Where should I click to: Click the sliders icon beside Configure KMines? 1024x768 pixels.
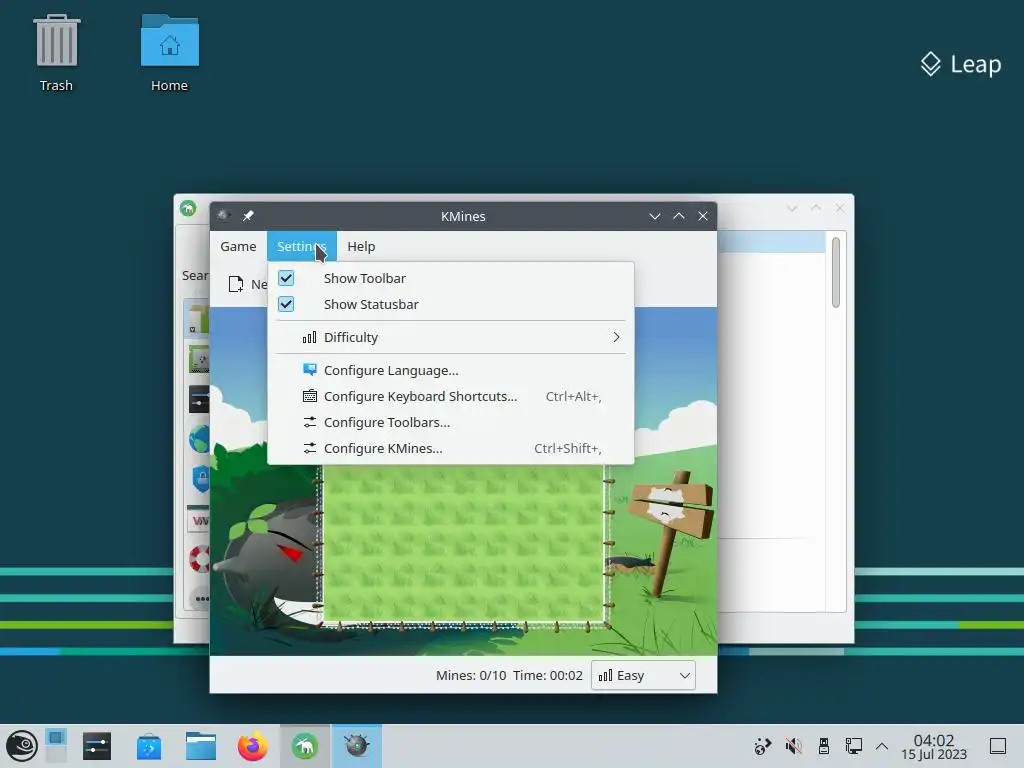tap(310, 448)
